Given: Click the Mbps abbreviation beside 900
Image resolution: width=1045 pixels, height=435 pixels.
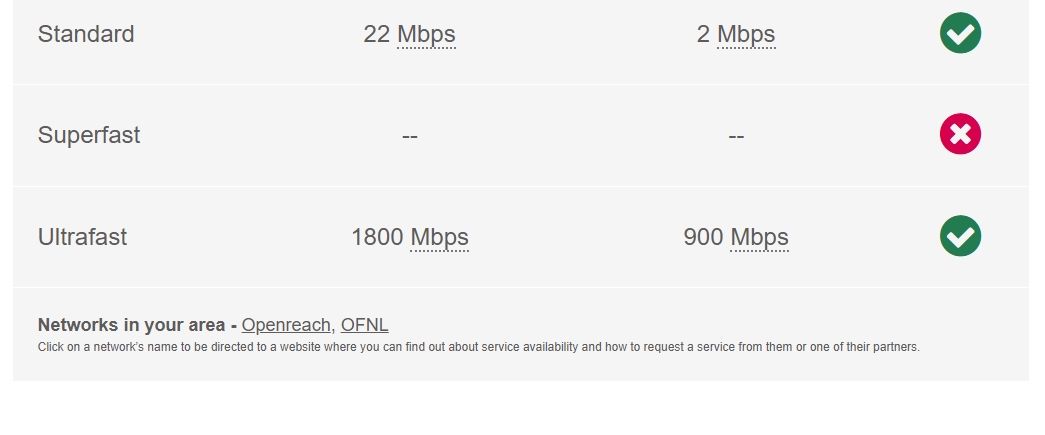Looking at the screenshot, I should coord(759,238).
